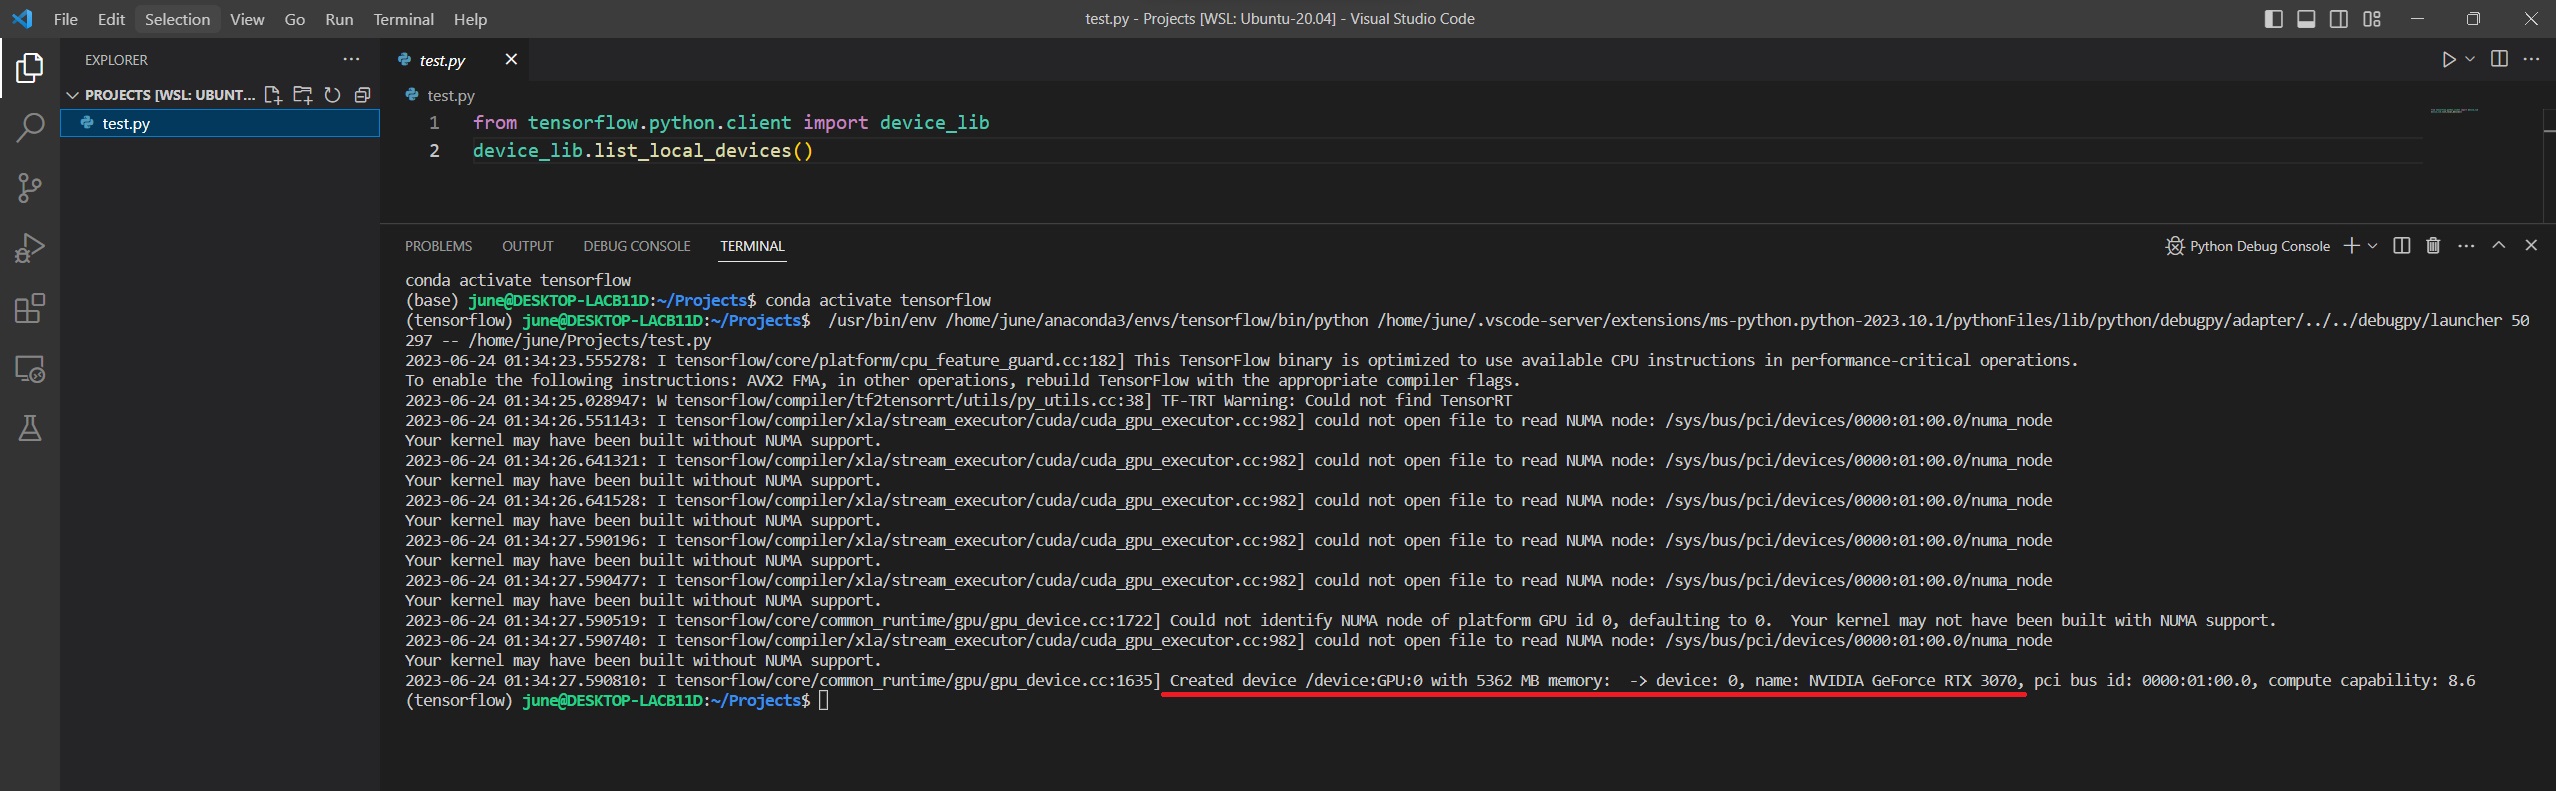Viewport: 2556px width, 791px height.
Task: Switch to the DEBUG CONSOLE tab
Action: pos(637,246)
